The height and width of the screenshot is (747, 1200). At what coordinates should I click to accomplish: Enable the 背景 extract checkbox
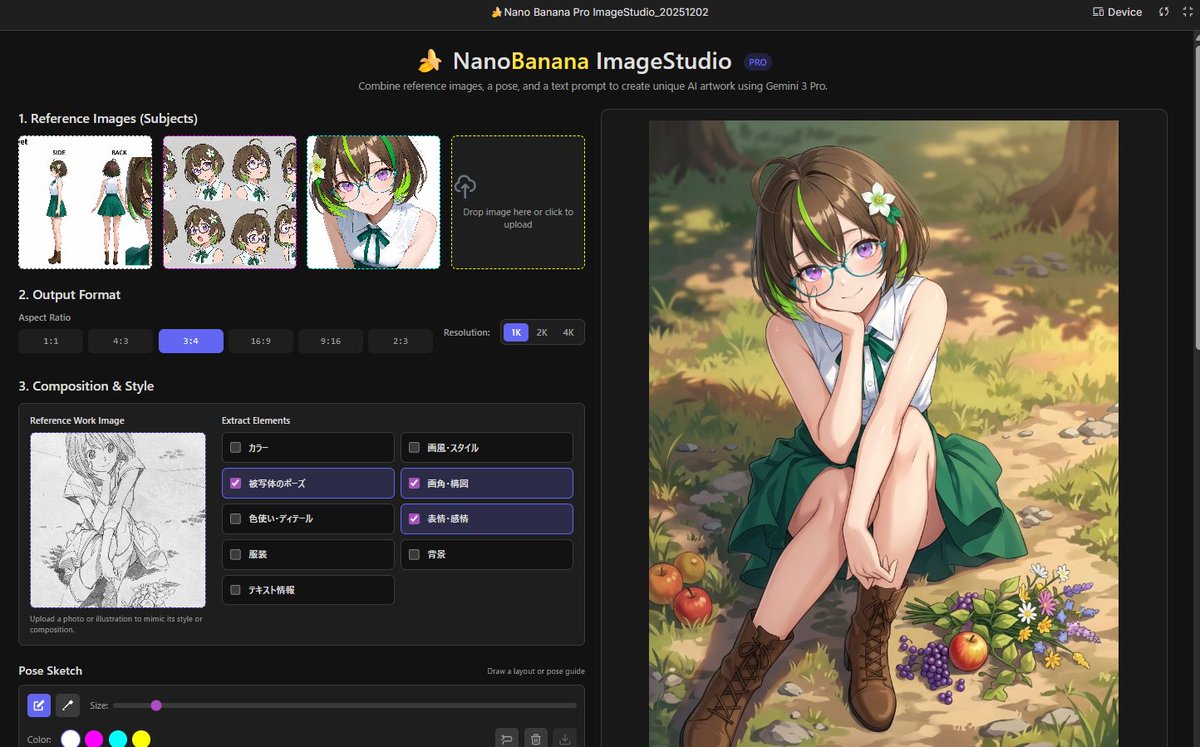point(414,554)
